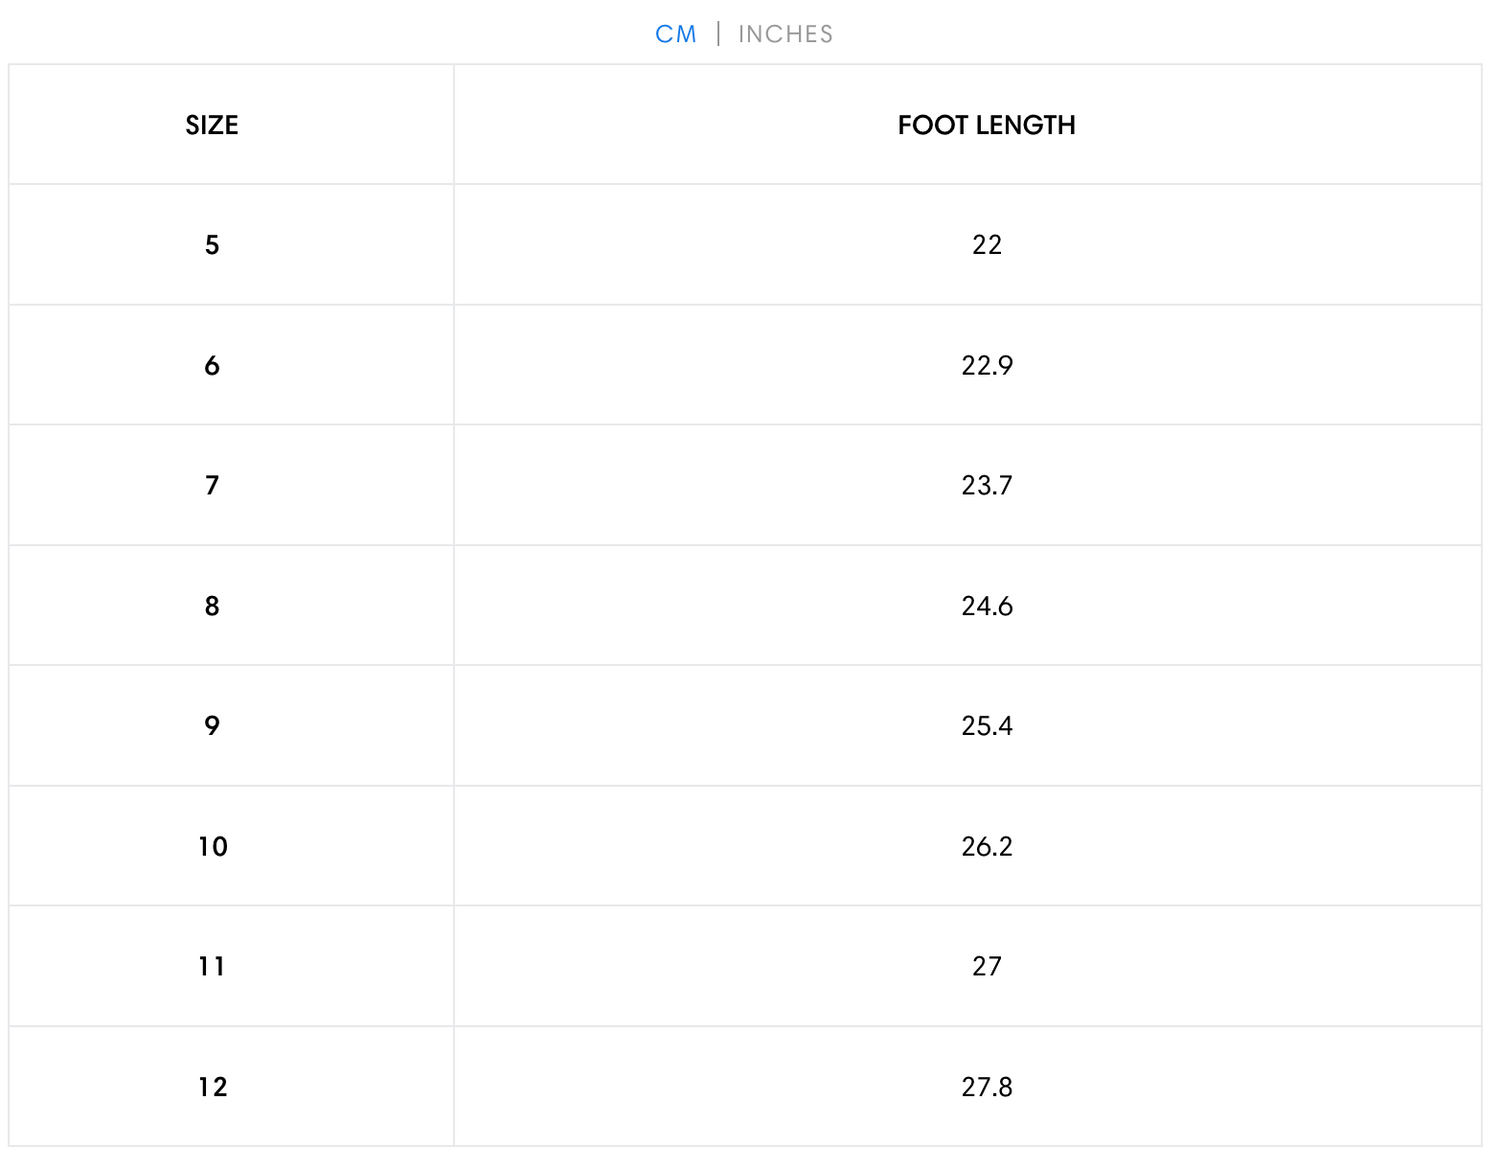Click the 26.2 foot length value
1500x1169 pixels.
tap(987, 846)
